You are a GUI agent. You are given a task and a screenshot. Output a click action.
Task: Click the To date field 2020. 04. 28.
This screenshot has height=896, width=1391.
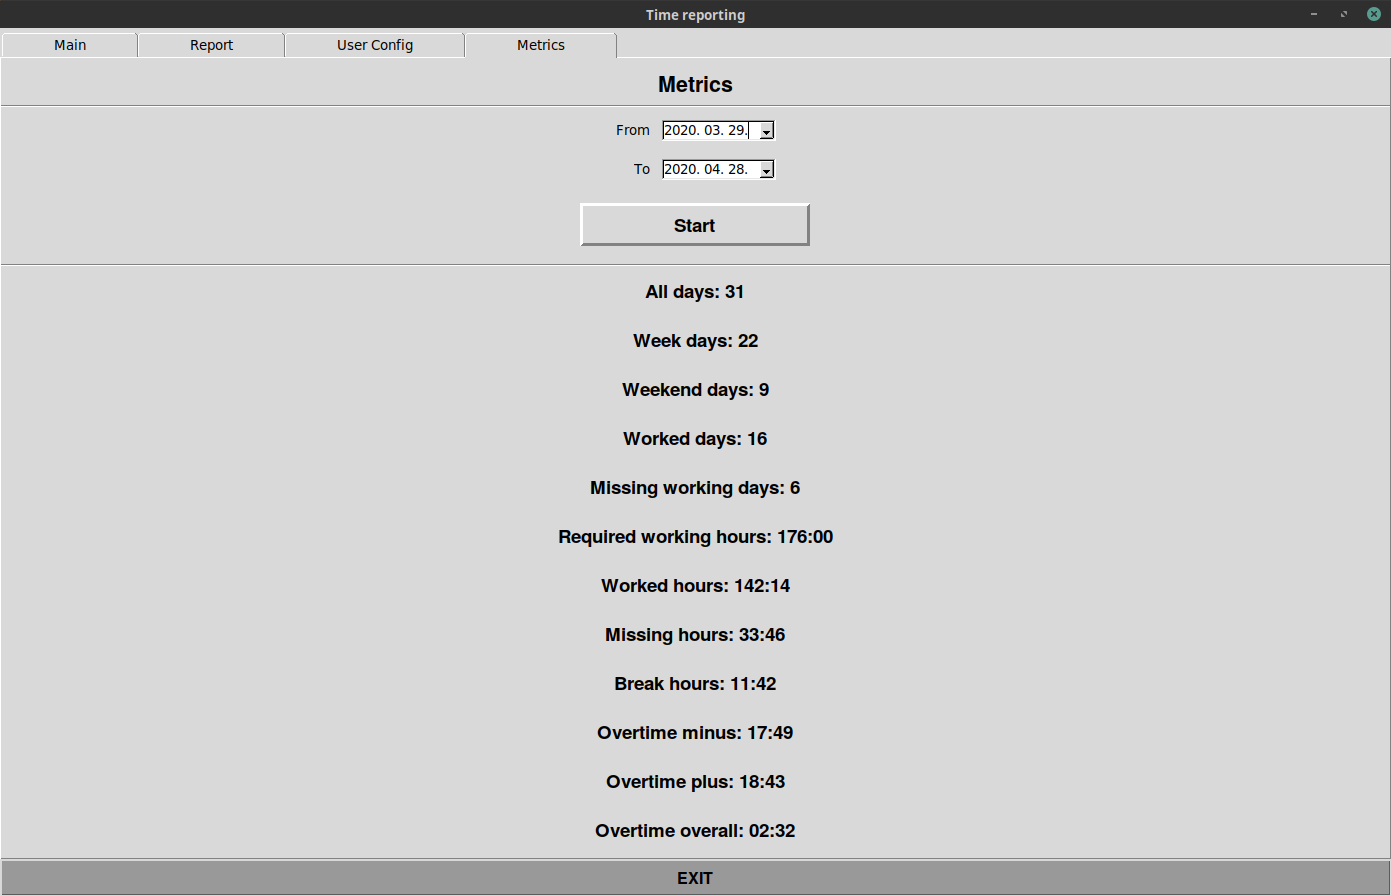click(x=711, y=169)
